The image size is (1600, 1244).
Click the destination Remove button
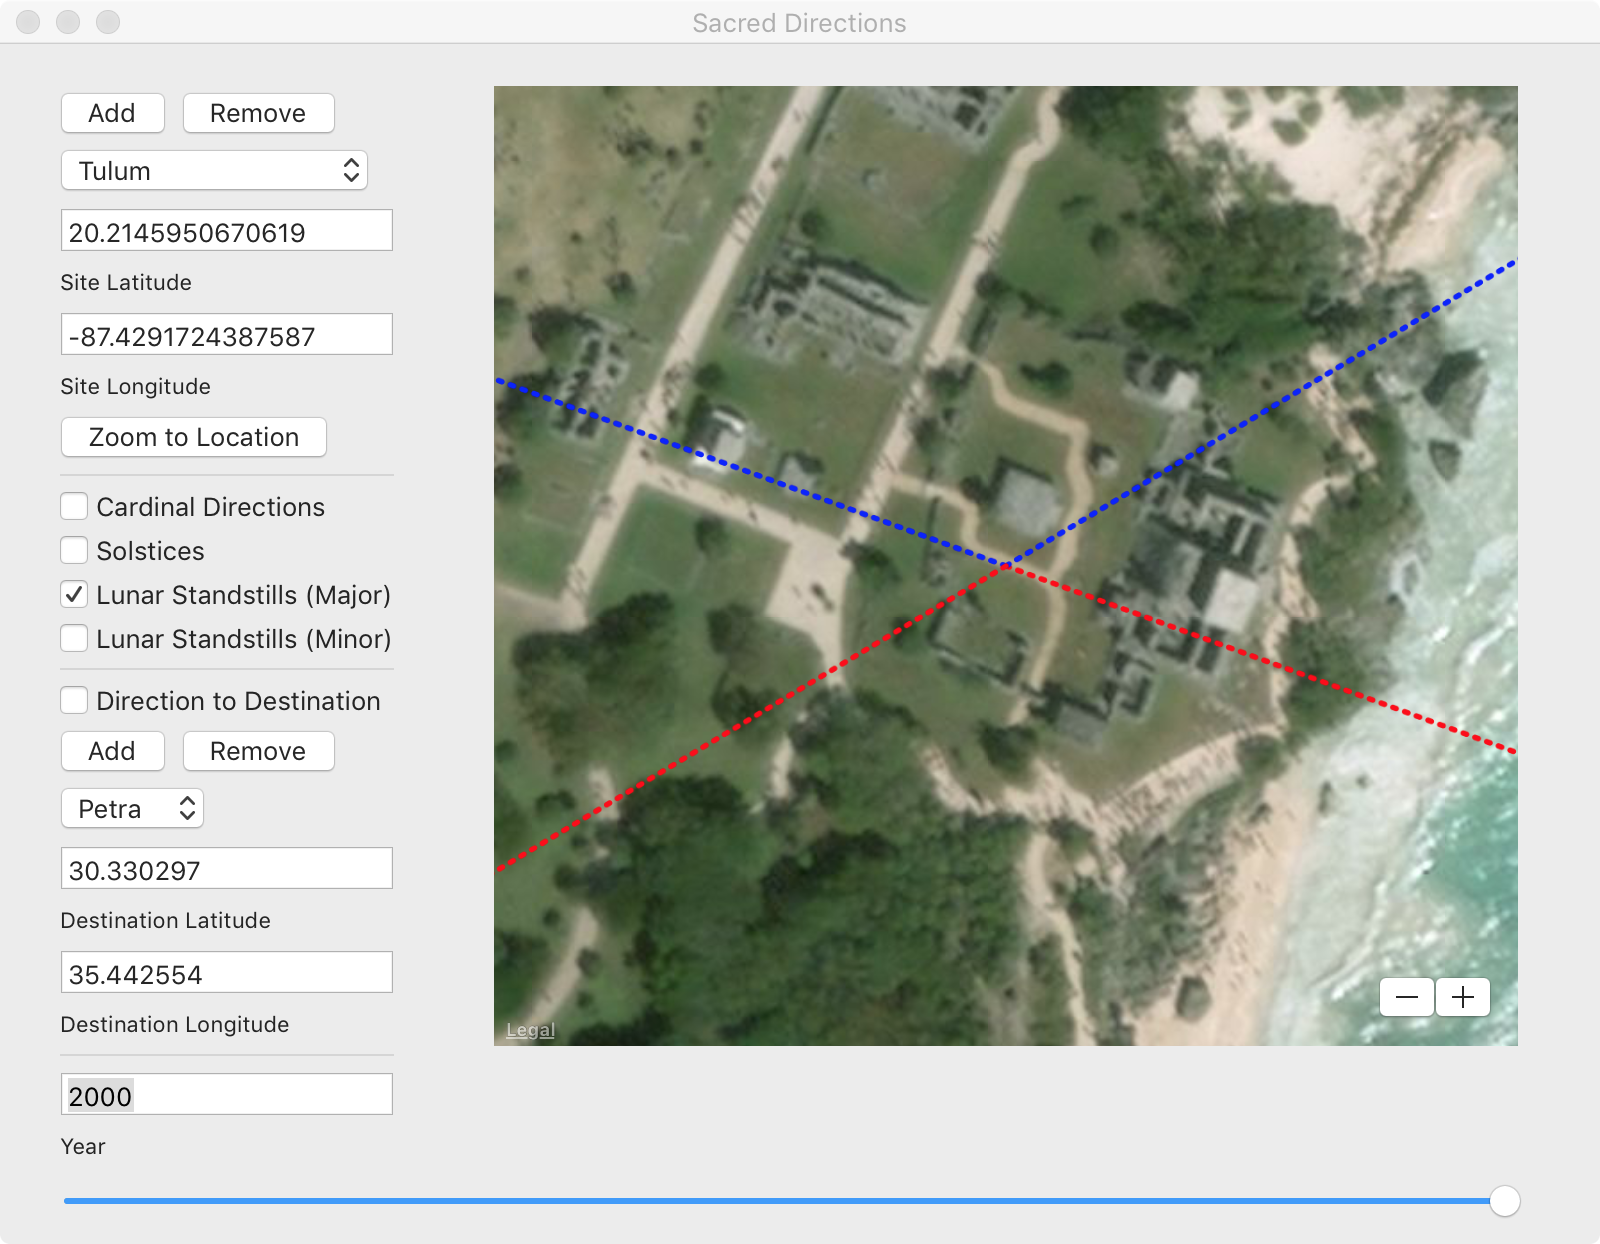[x=258, y=751]
